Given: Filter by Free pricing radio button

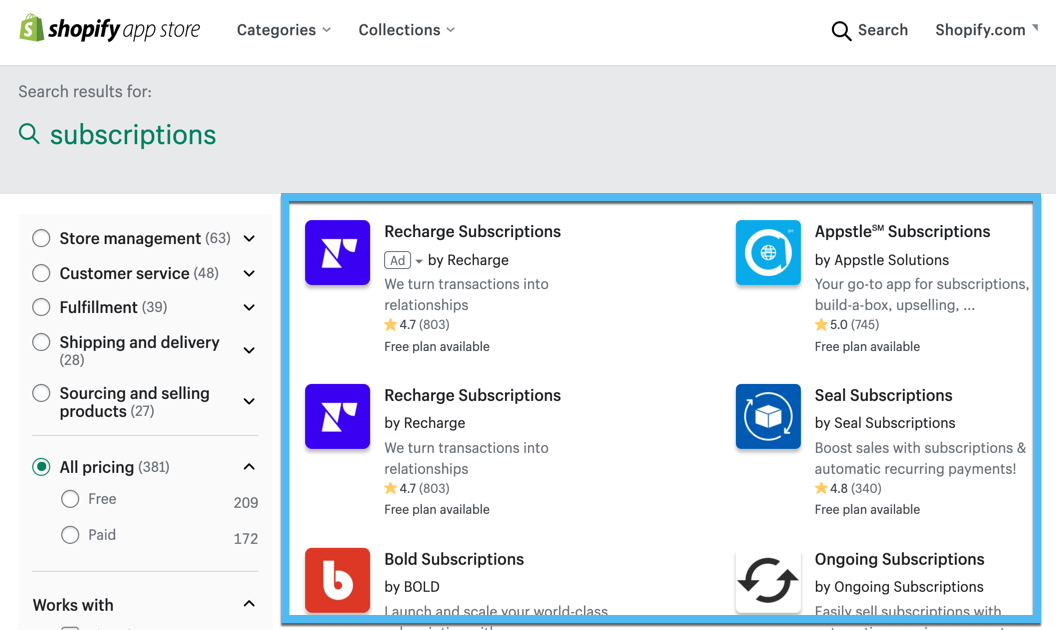Looking at the screenshot, I should (x=70, y=499).
